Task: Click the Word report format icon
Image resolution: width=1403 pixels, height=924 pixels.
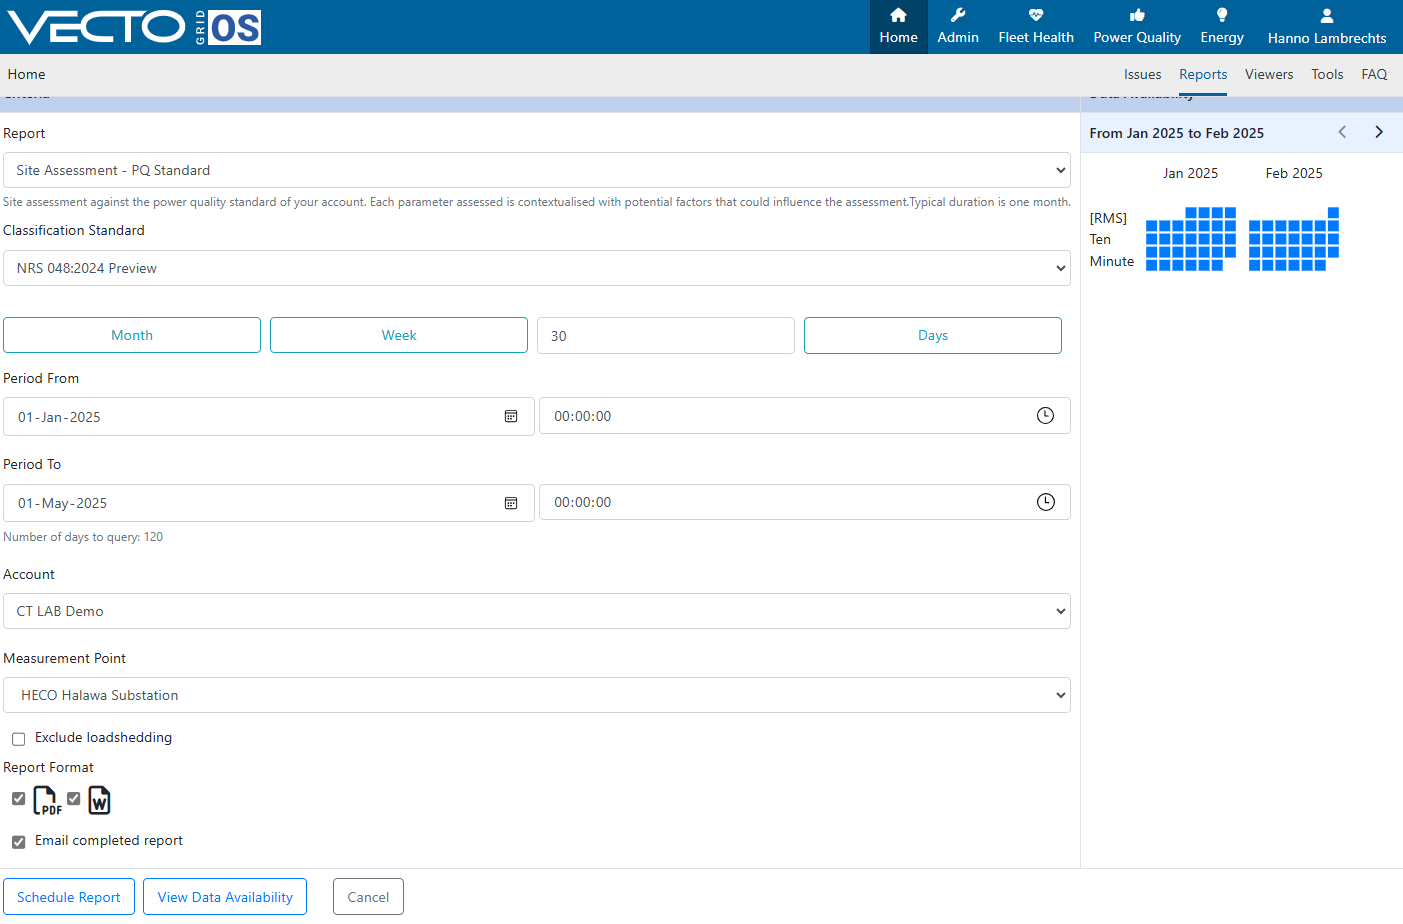Action: tap(99, 801)
